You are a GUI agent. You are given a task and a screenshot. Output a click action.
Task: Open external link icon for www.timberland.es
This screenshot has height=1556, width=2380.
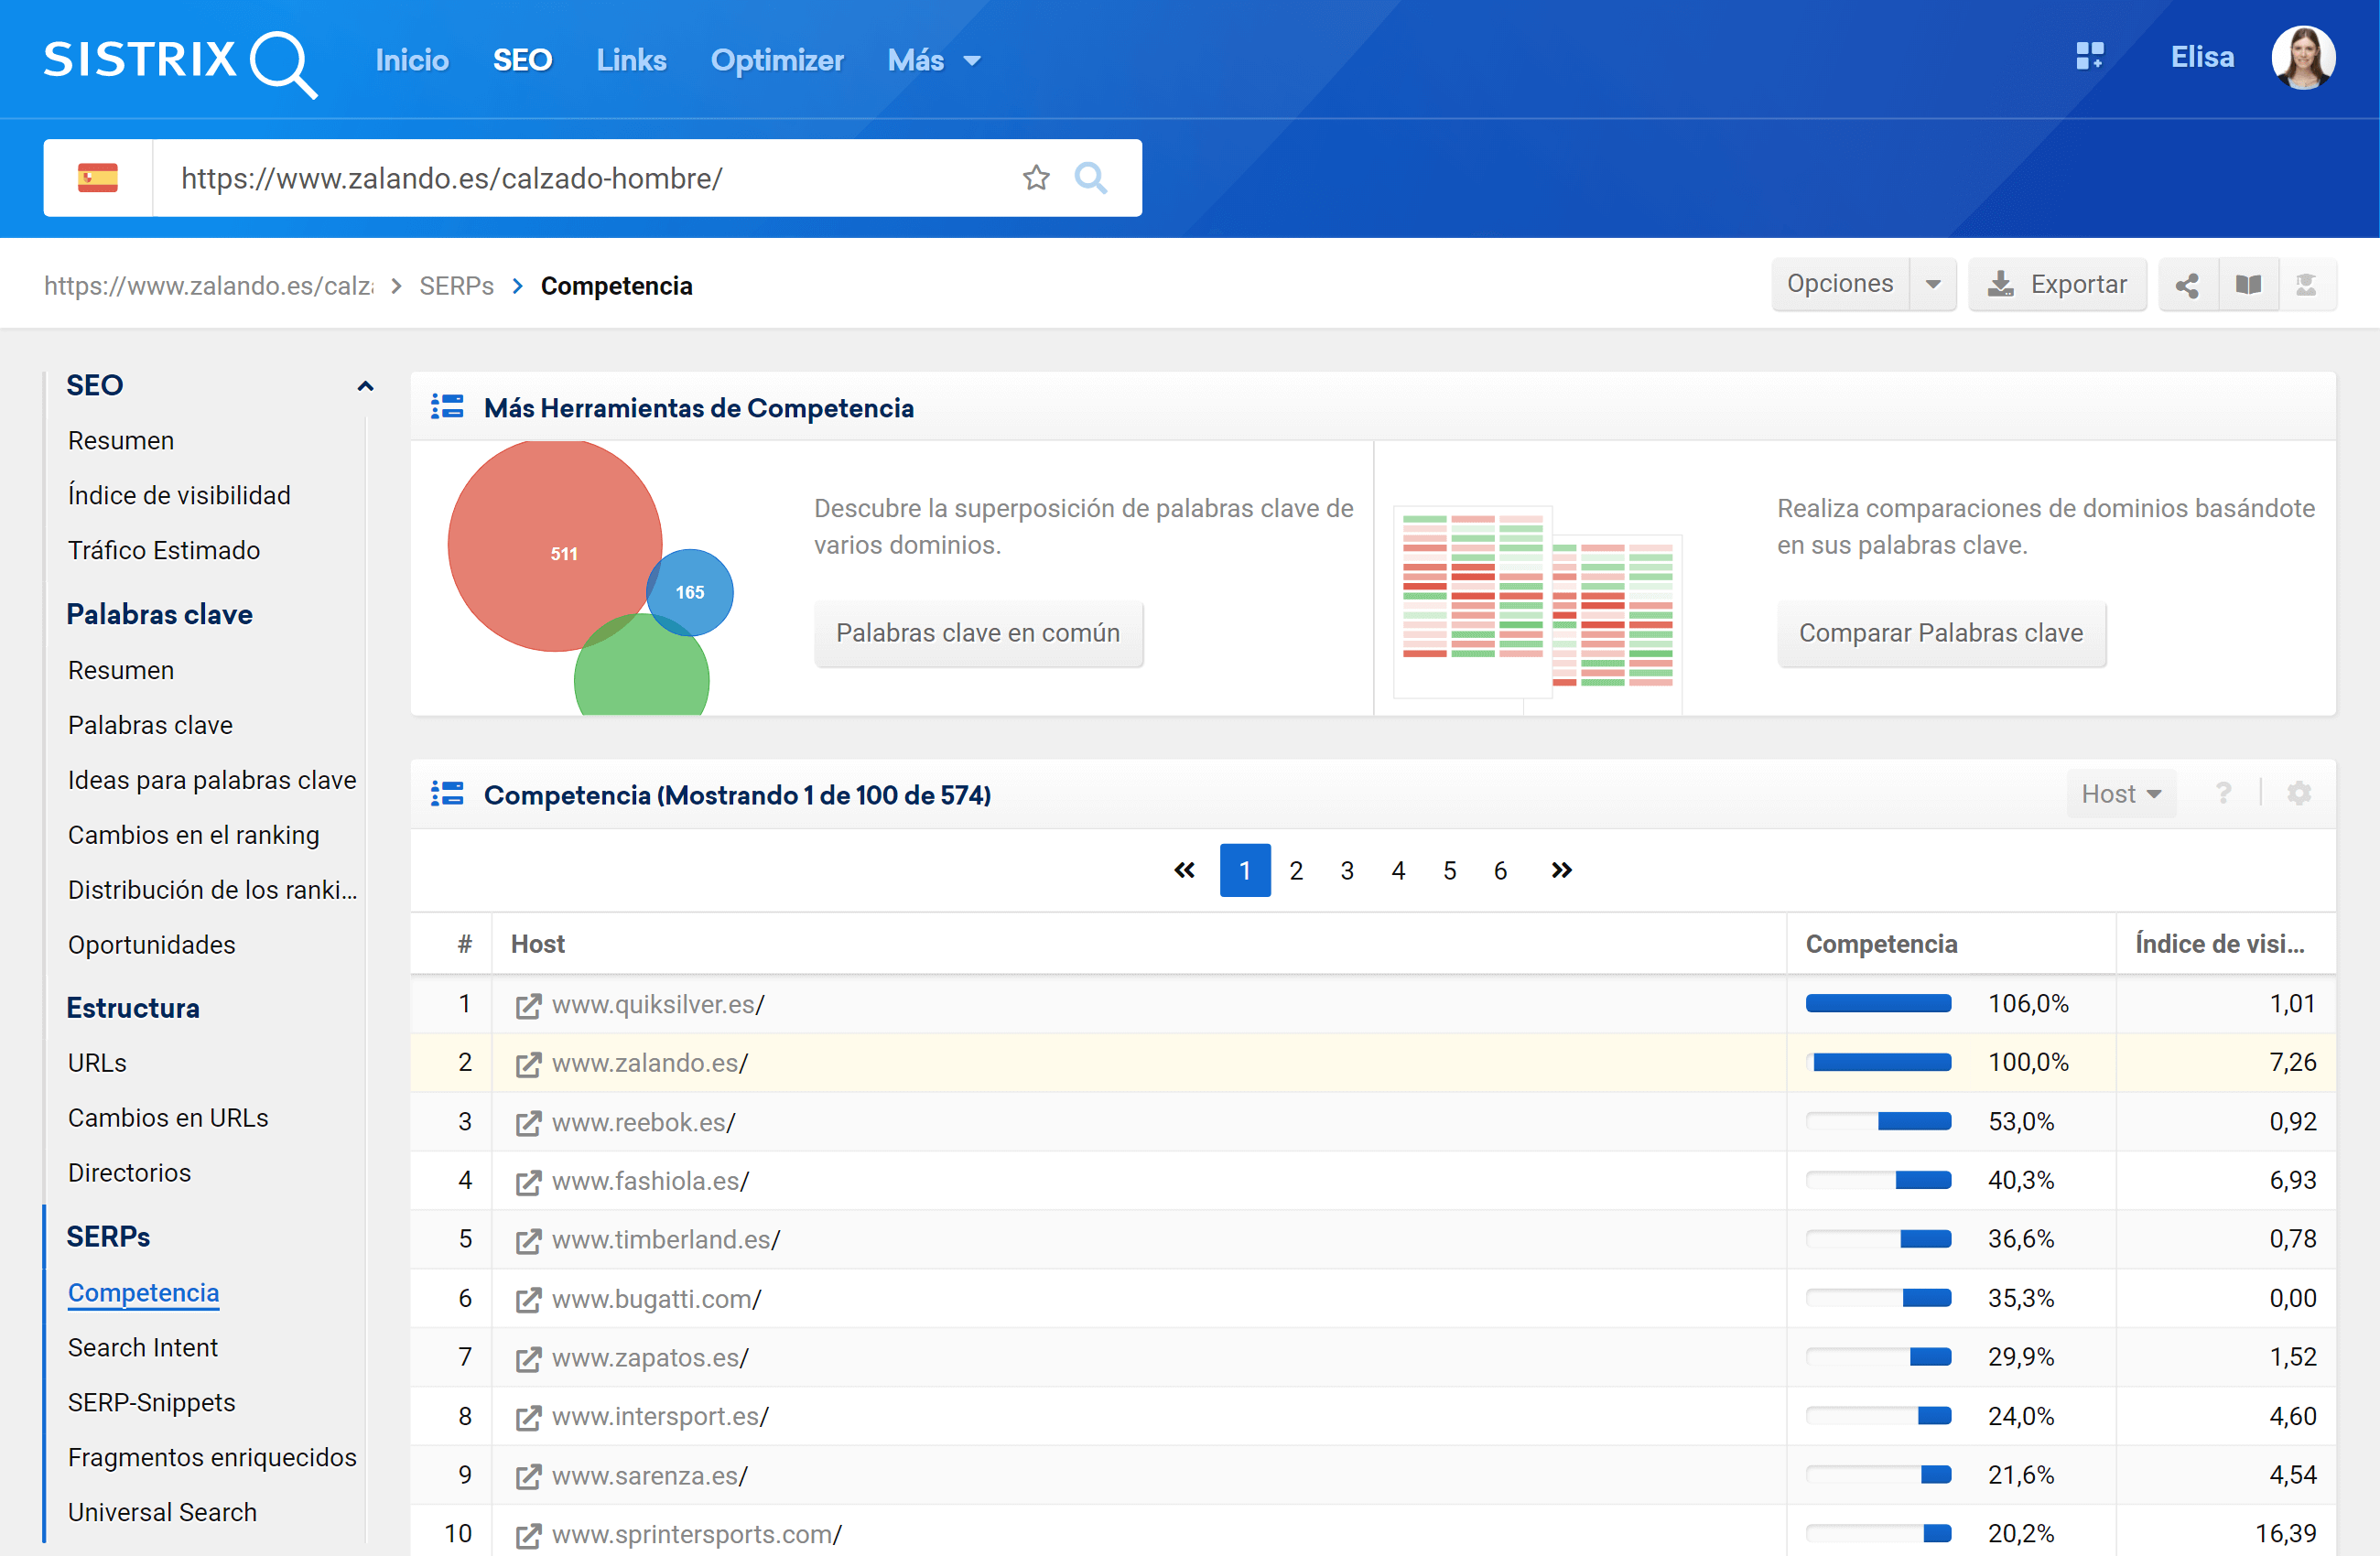tap(528, 1240)
